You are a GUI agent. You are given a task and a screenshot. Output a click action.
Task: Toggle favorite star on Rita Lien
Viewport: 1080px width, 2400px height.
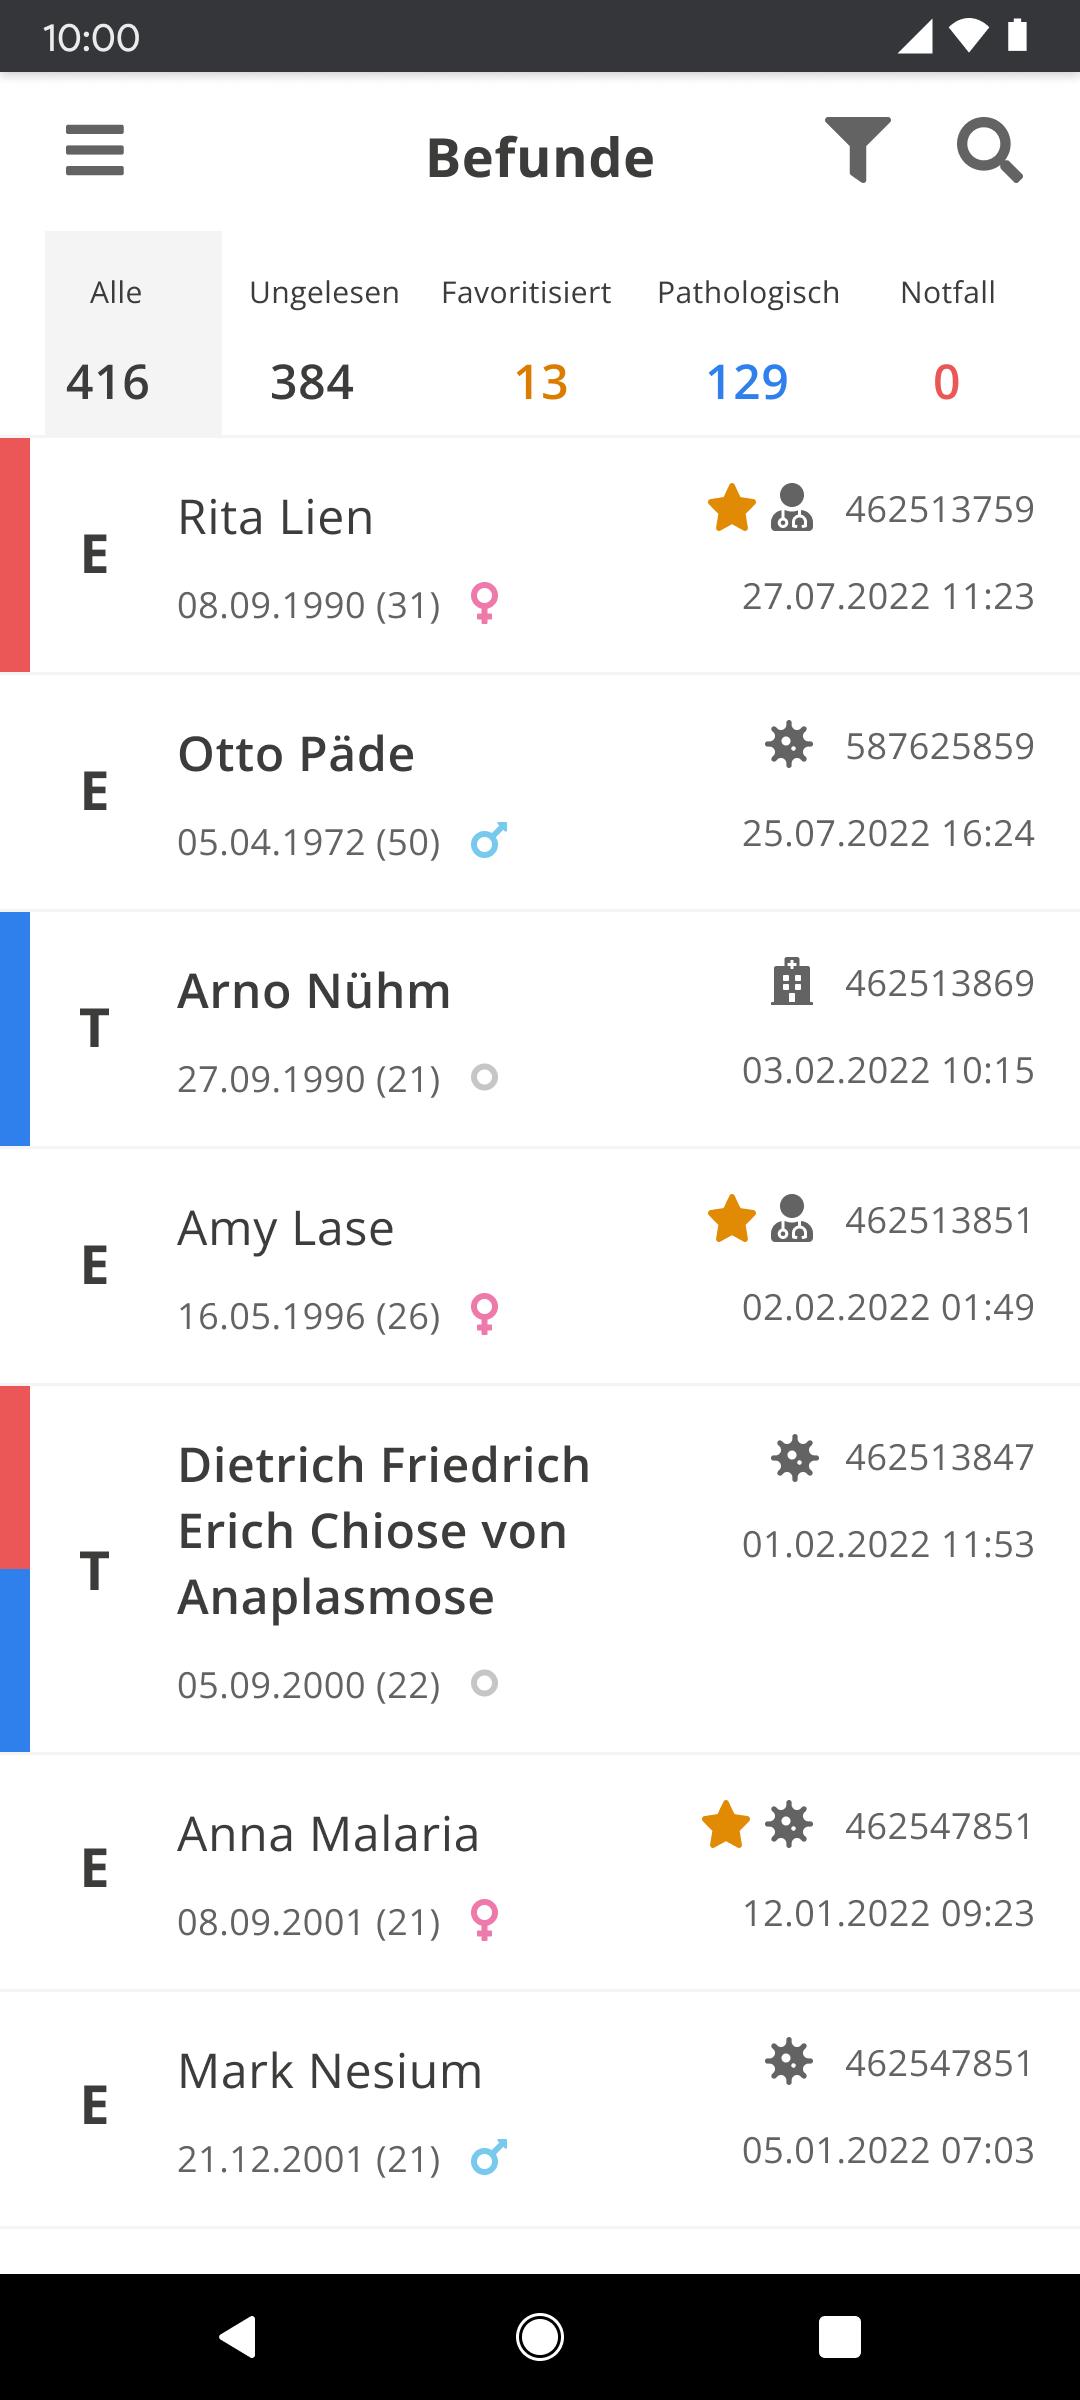tap(732, 508)
